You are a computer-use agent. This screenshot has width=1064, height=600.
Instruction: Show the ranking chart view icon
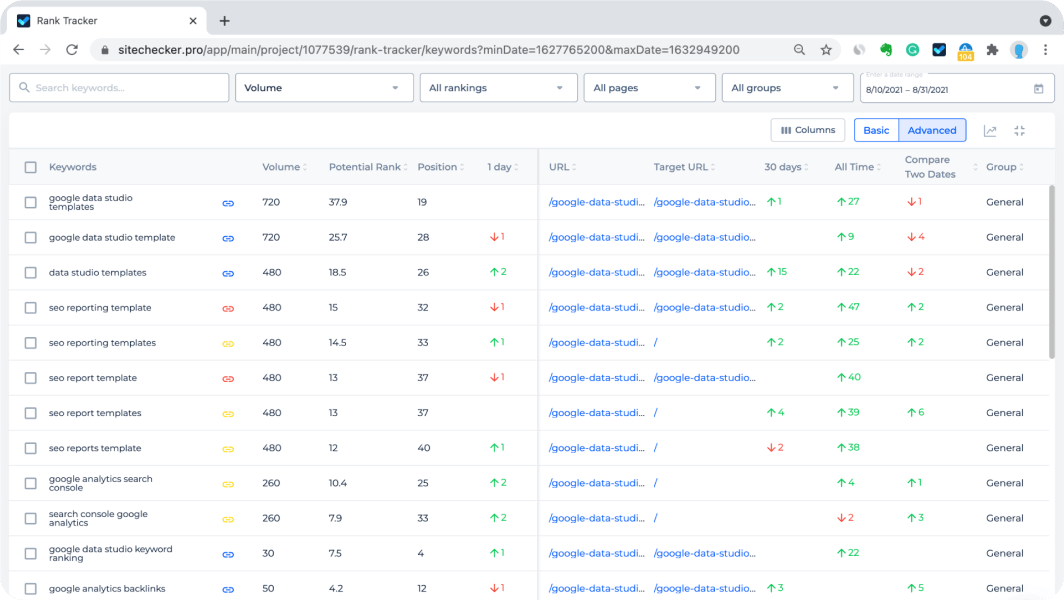pyautogui.click(x=990, y=130)
